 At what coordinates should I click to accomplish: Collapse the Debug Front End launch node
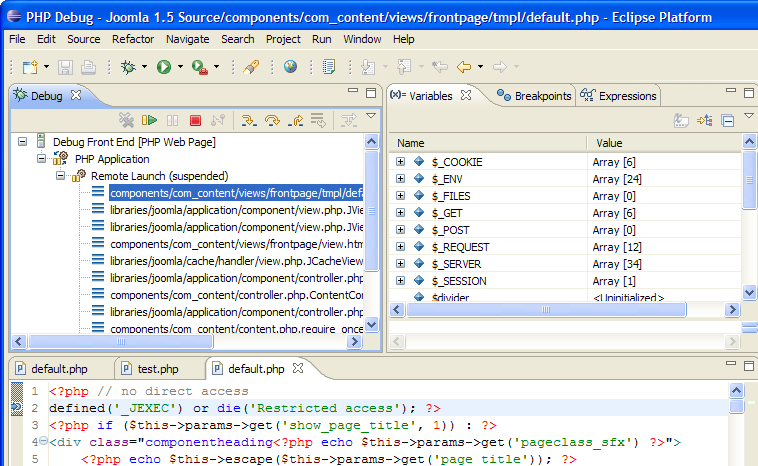pos(22,142)
